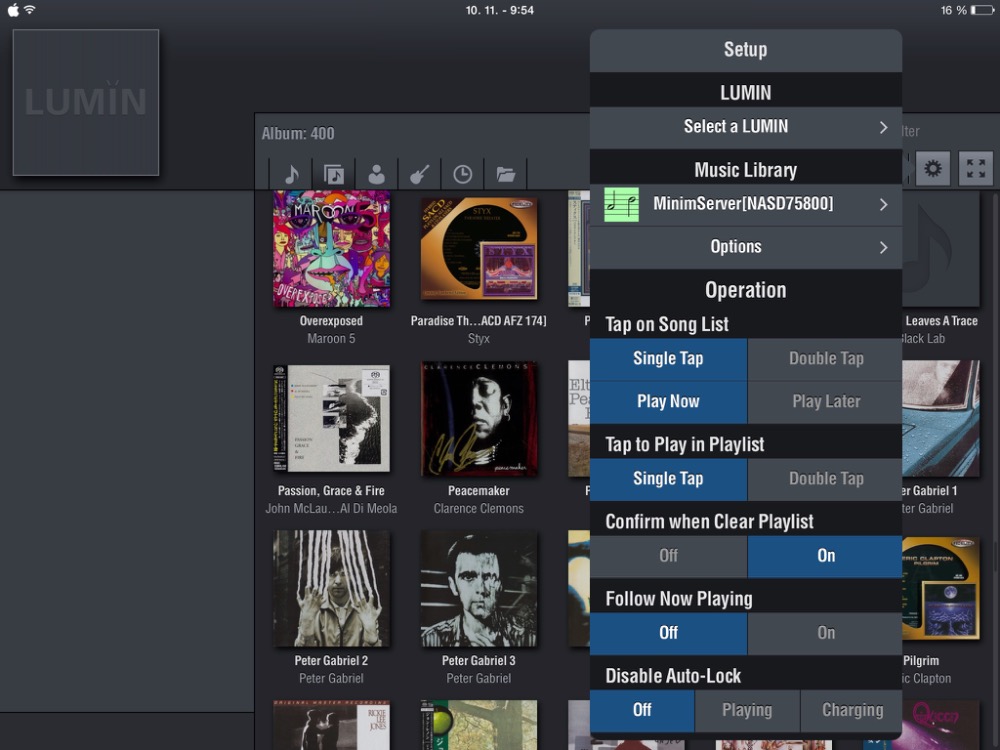The height and width of the screenshot is (750, 1000).
Task: Turn Follow Now Playing On
Action: tap(825, 633)
